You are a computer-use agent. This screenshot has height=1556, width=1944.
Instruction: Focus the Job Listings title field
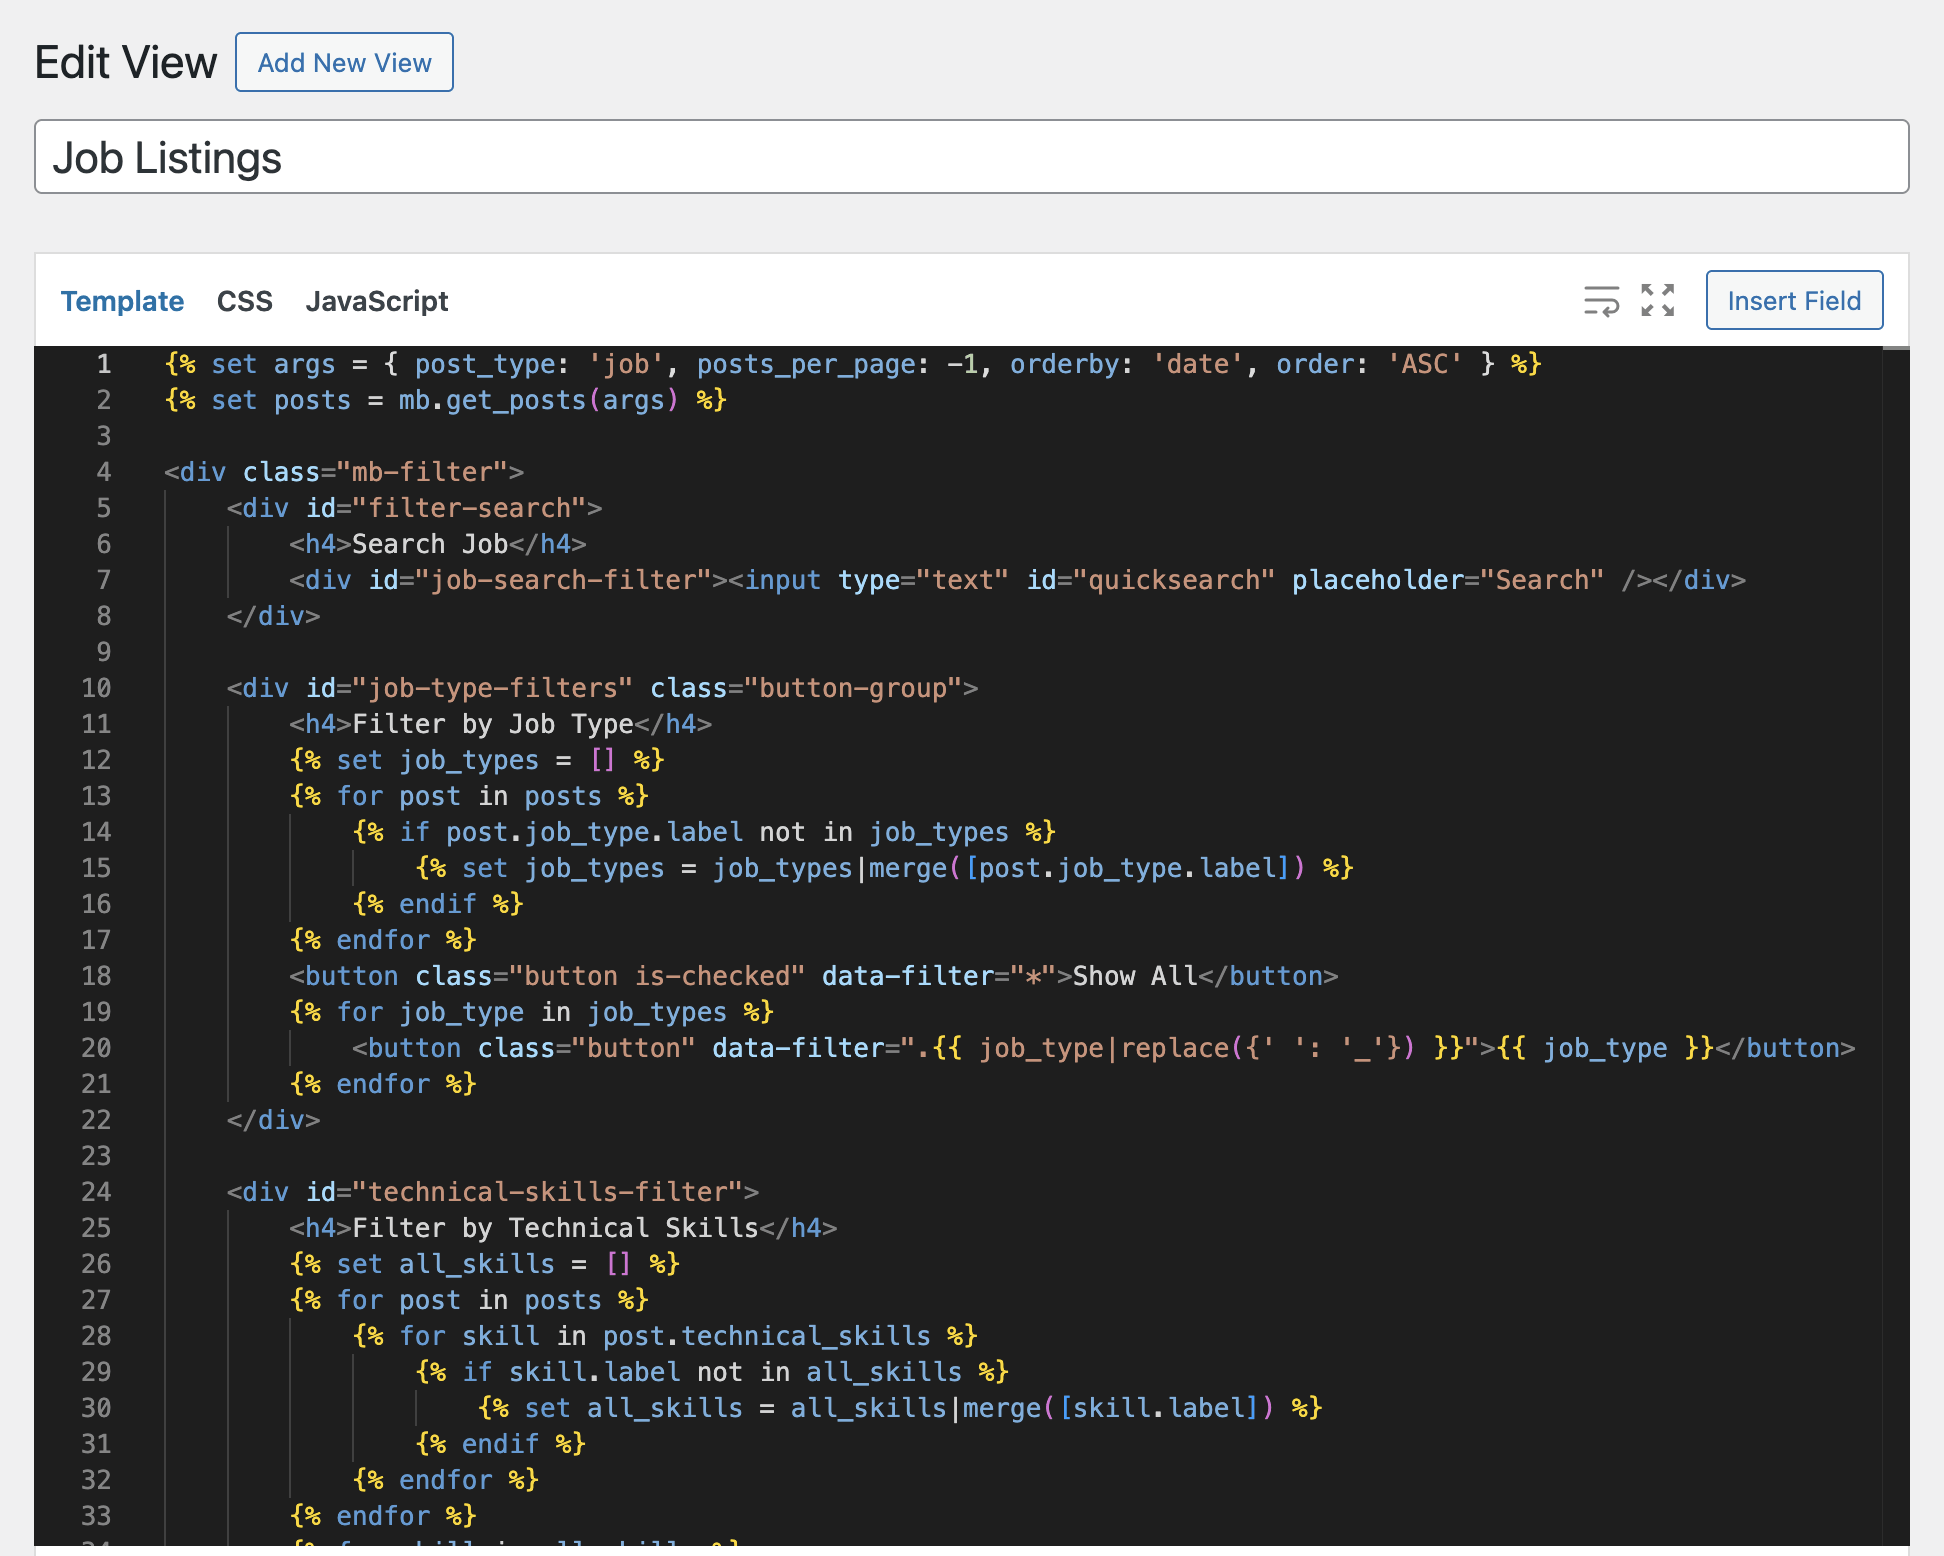coord(971,157)
